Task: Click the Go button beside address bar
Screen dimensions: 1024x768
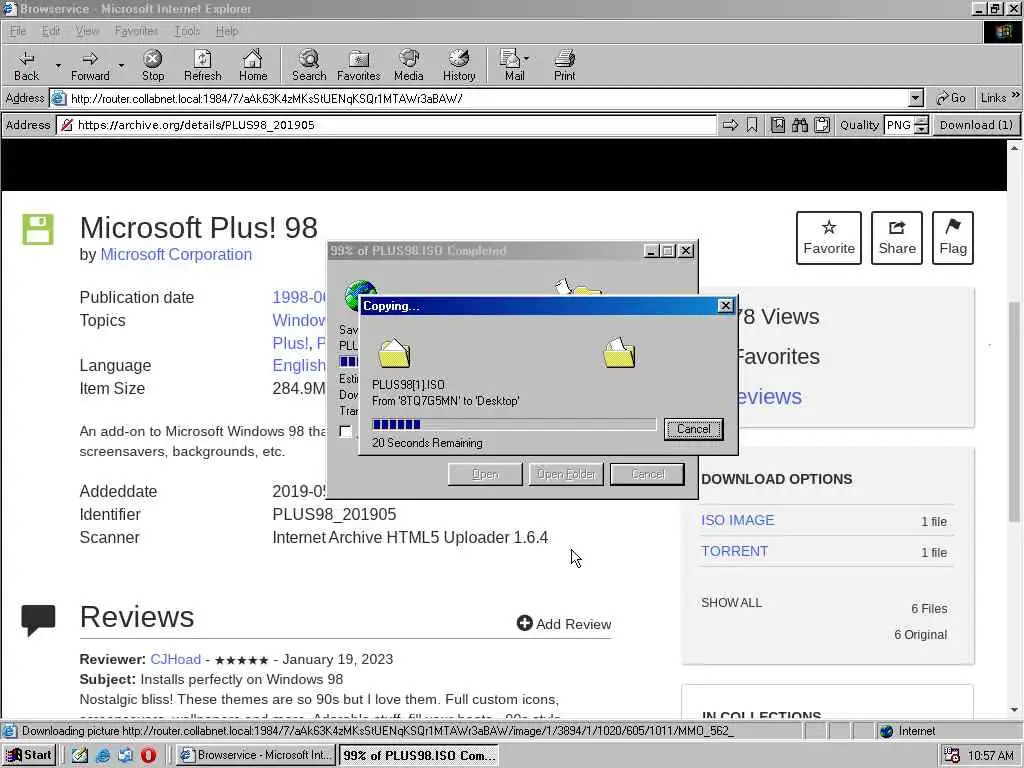Action: [951, 98]
